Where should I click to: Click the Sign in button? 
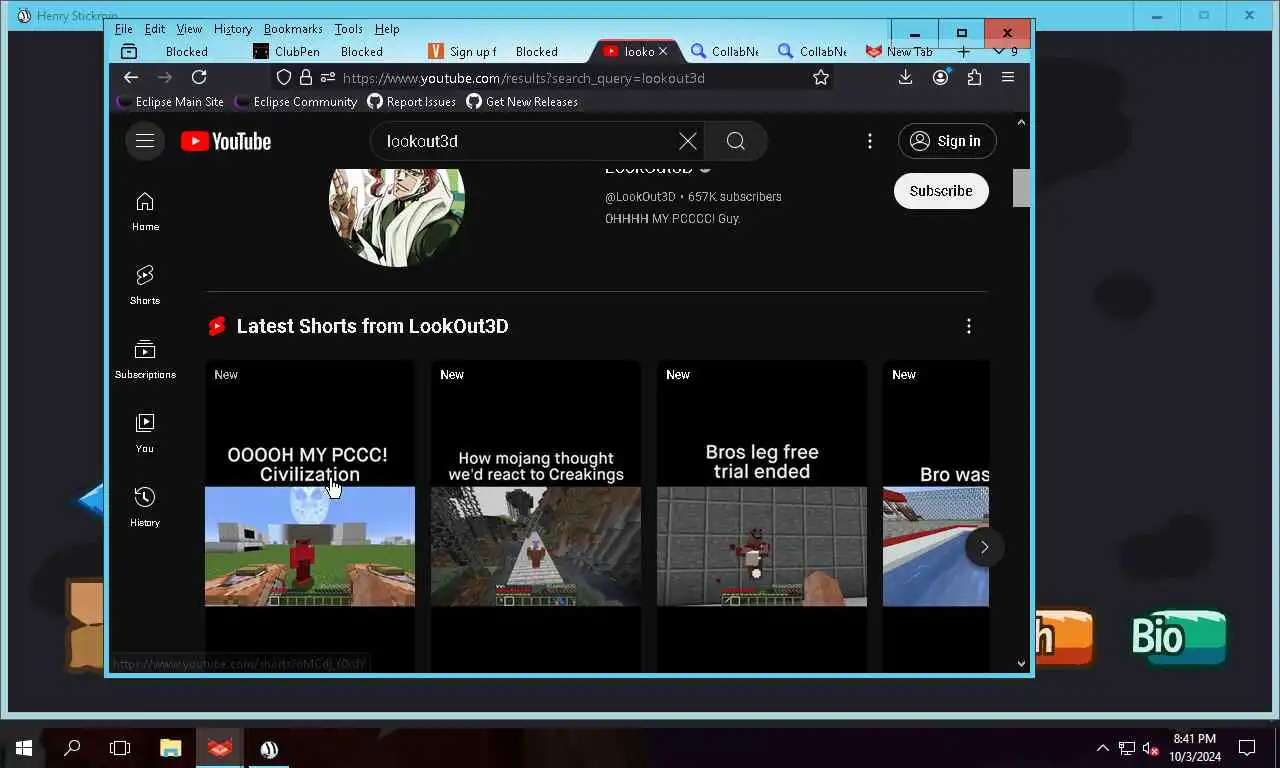click(x=946, y=141)
